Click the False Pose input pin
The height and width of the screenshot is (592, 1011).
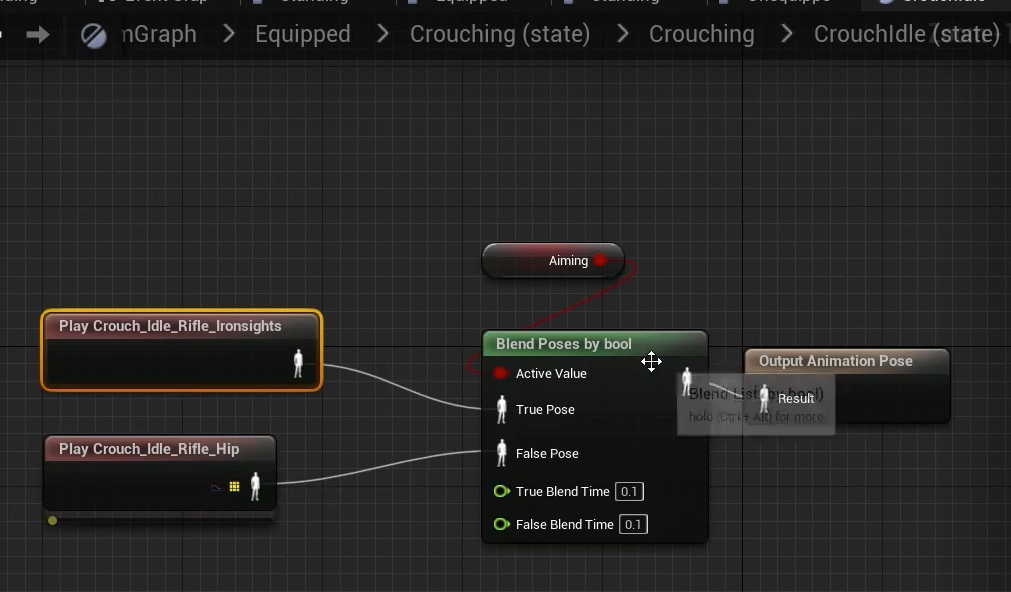pos(502,453)
